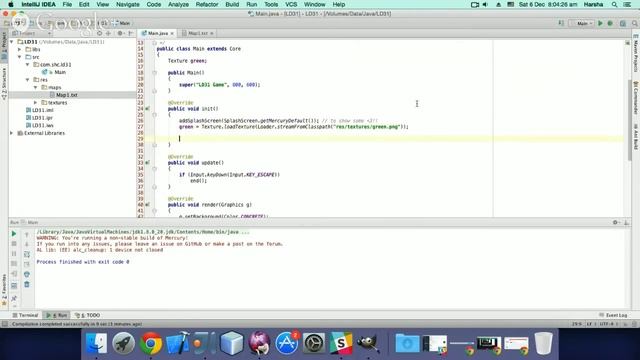Collapse the LD31 root project node
The width and height of the screenshot is (640, 360).
click(x=12, y=42)
